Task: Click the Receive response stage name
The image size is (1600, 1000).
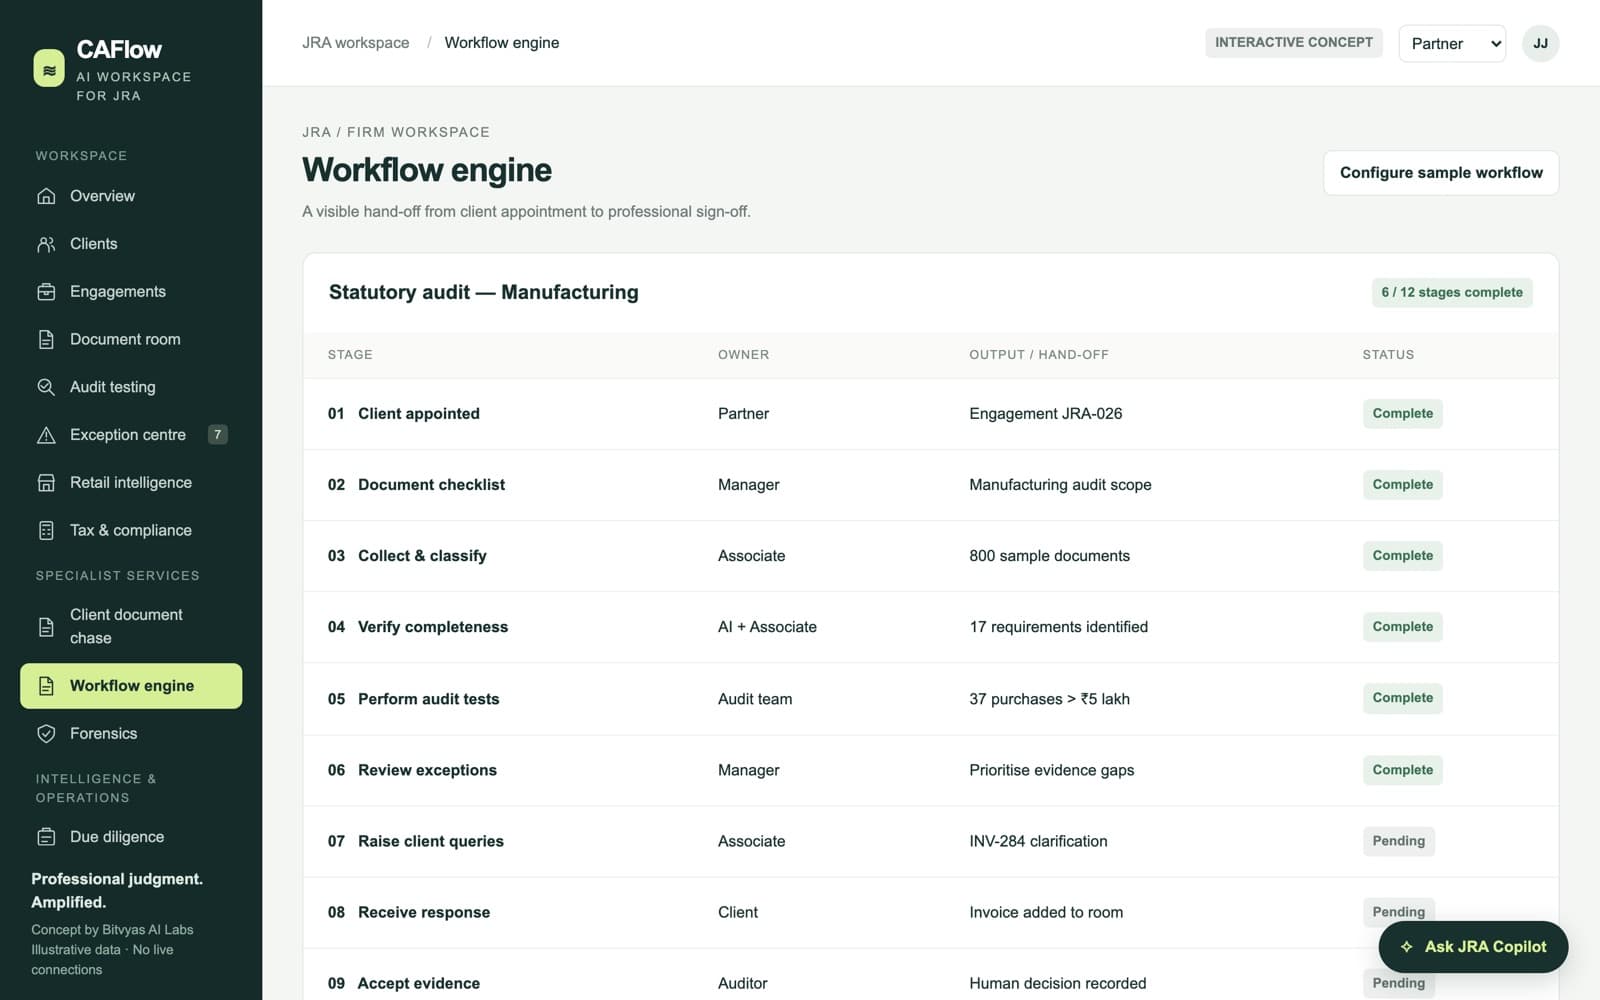Action: click(424, 912)
